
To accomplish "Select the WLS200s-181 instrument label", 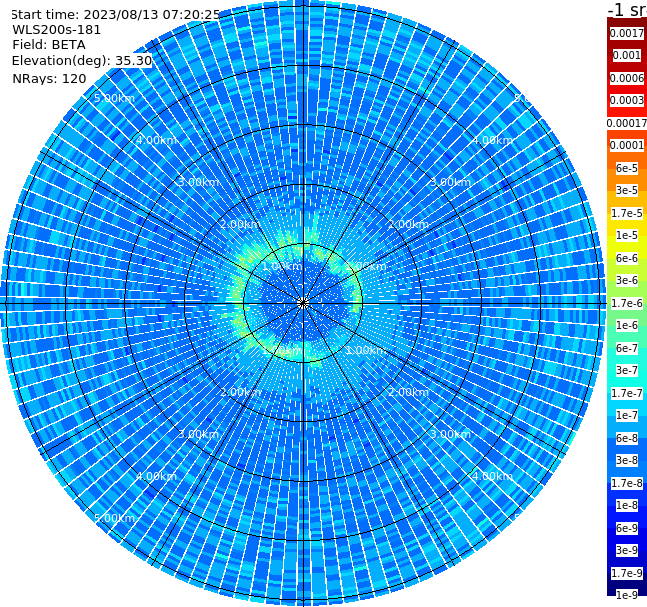I will (x=57, y=30).
